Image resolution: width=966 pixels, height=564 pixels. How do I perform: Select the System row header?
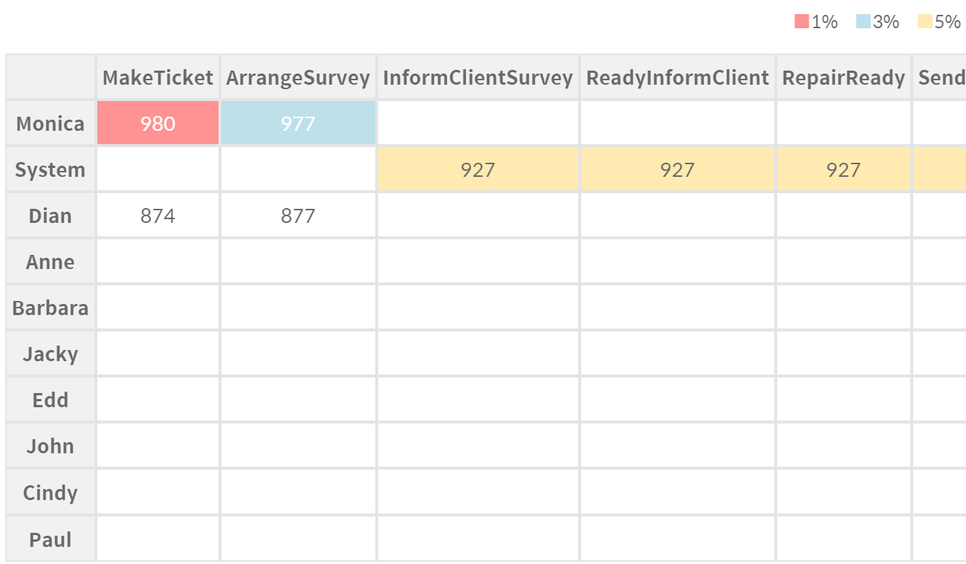(x=50, y=170)
